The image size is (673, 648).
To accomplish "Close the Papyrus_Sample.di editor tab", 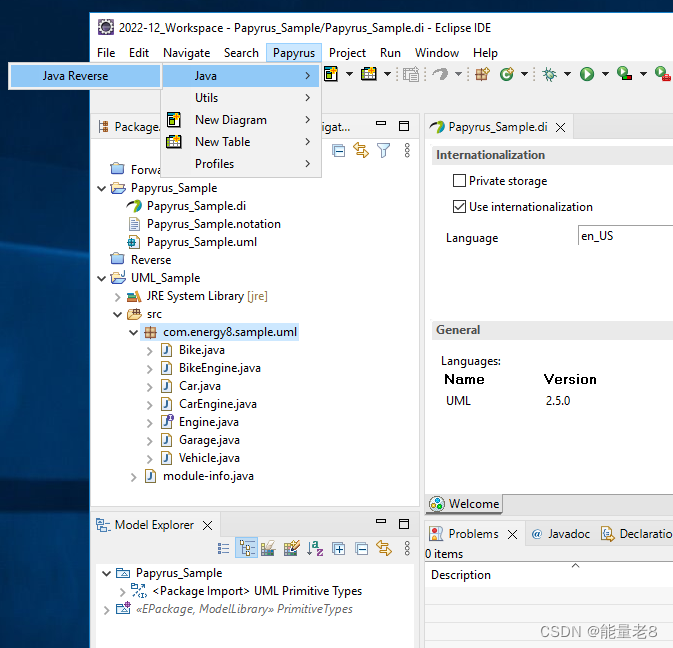I will tap(560, 127).
